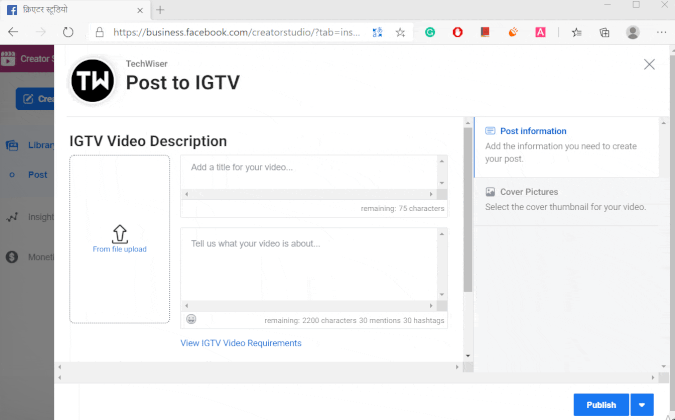
Task: Click the video description text area
Action: click(x=309, y=264)
